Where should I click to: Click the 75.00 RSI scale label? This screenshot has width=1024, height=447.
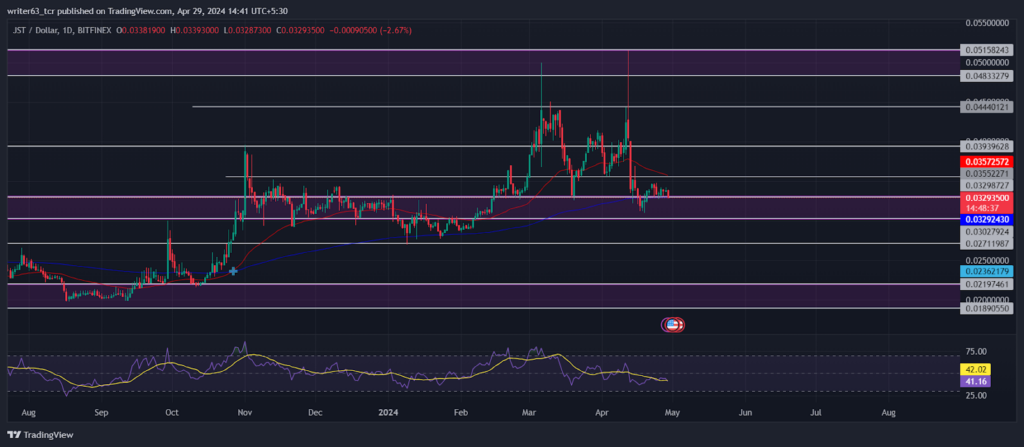[976, 352]
